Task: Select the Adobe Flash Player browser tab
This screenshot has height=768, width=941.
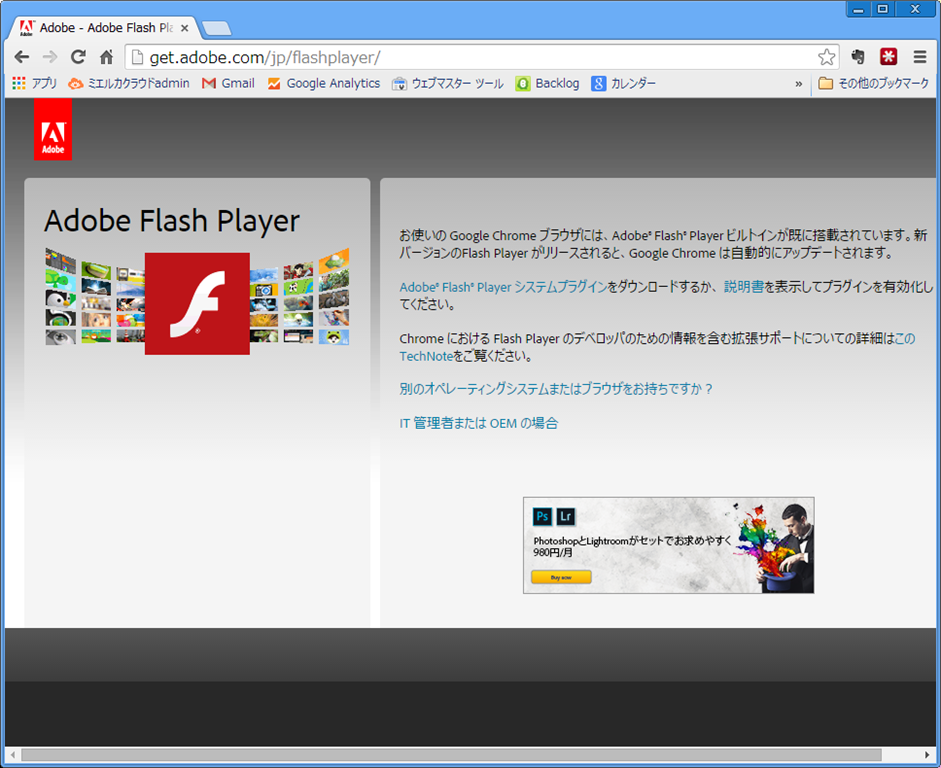Action: [x=105, y=28]
